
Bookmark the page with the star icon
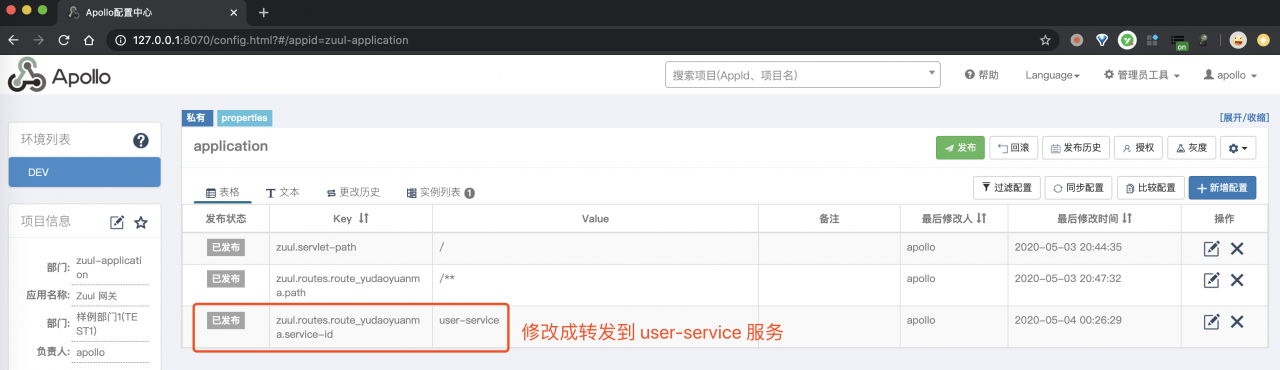pyautogui.click(x=1045, y=40)
